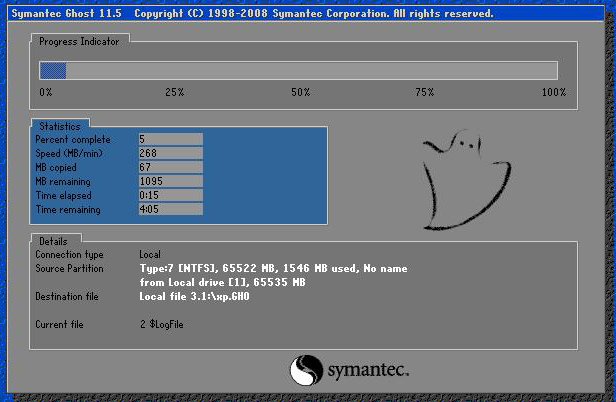Click the Statistics panel heading
Viewport: 616px width, 402px height.
(x=60, y=126)
